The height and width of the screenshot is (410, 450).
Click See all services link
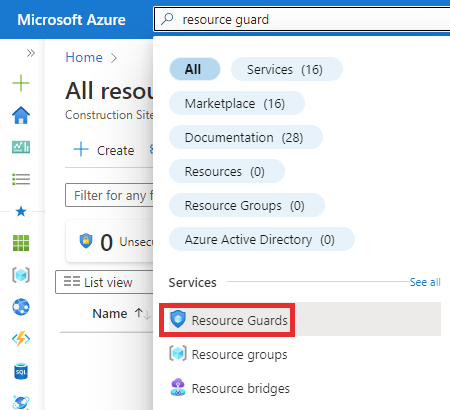click(x=425, y=282)
